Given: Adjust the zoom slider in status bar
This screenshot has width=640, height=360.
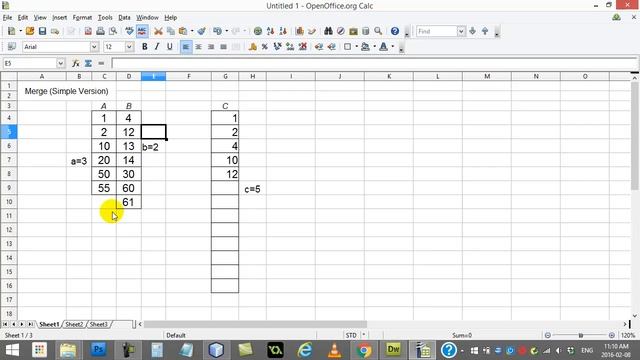Looking at the screenshot, I should [x=580, y=335].
